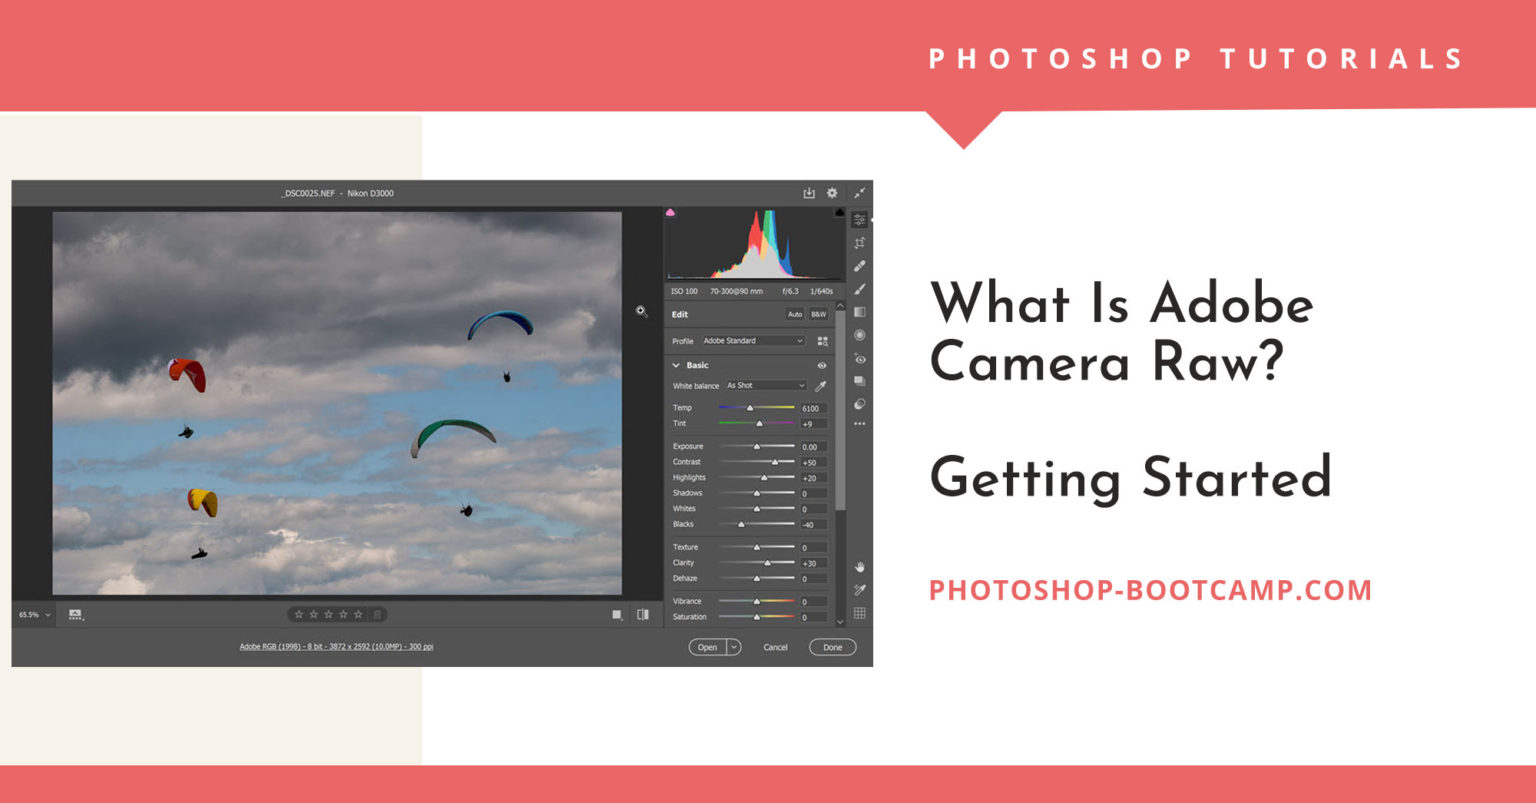This screenshot has width=1536, height=803.
Task: Select the Crop and Rotate tool
Action: click(x=859, y=241)
